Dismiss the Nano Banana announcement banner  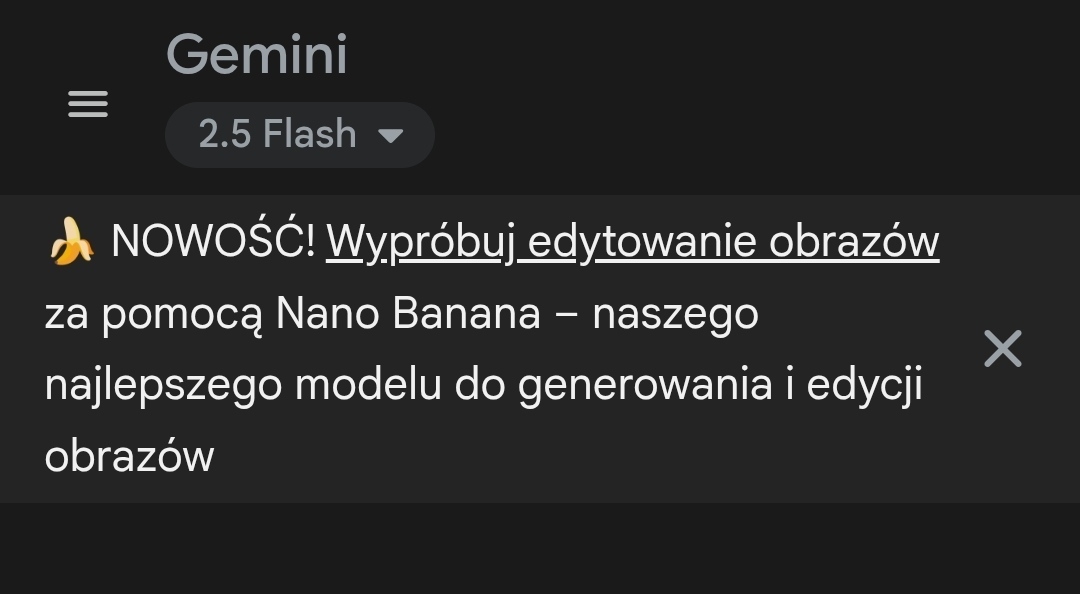point(1002,349)
